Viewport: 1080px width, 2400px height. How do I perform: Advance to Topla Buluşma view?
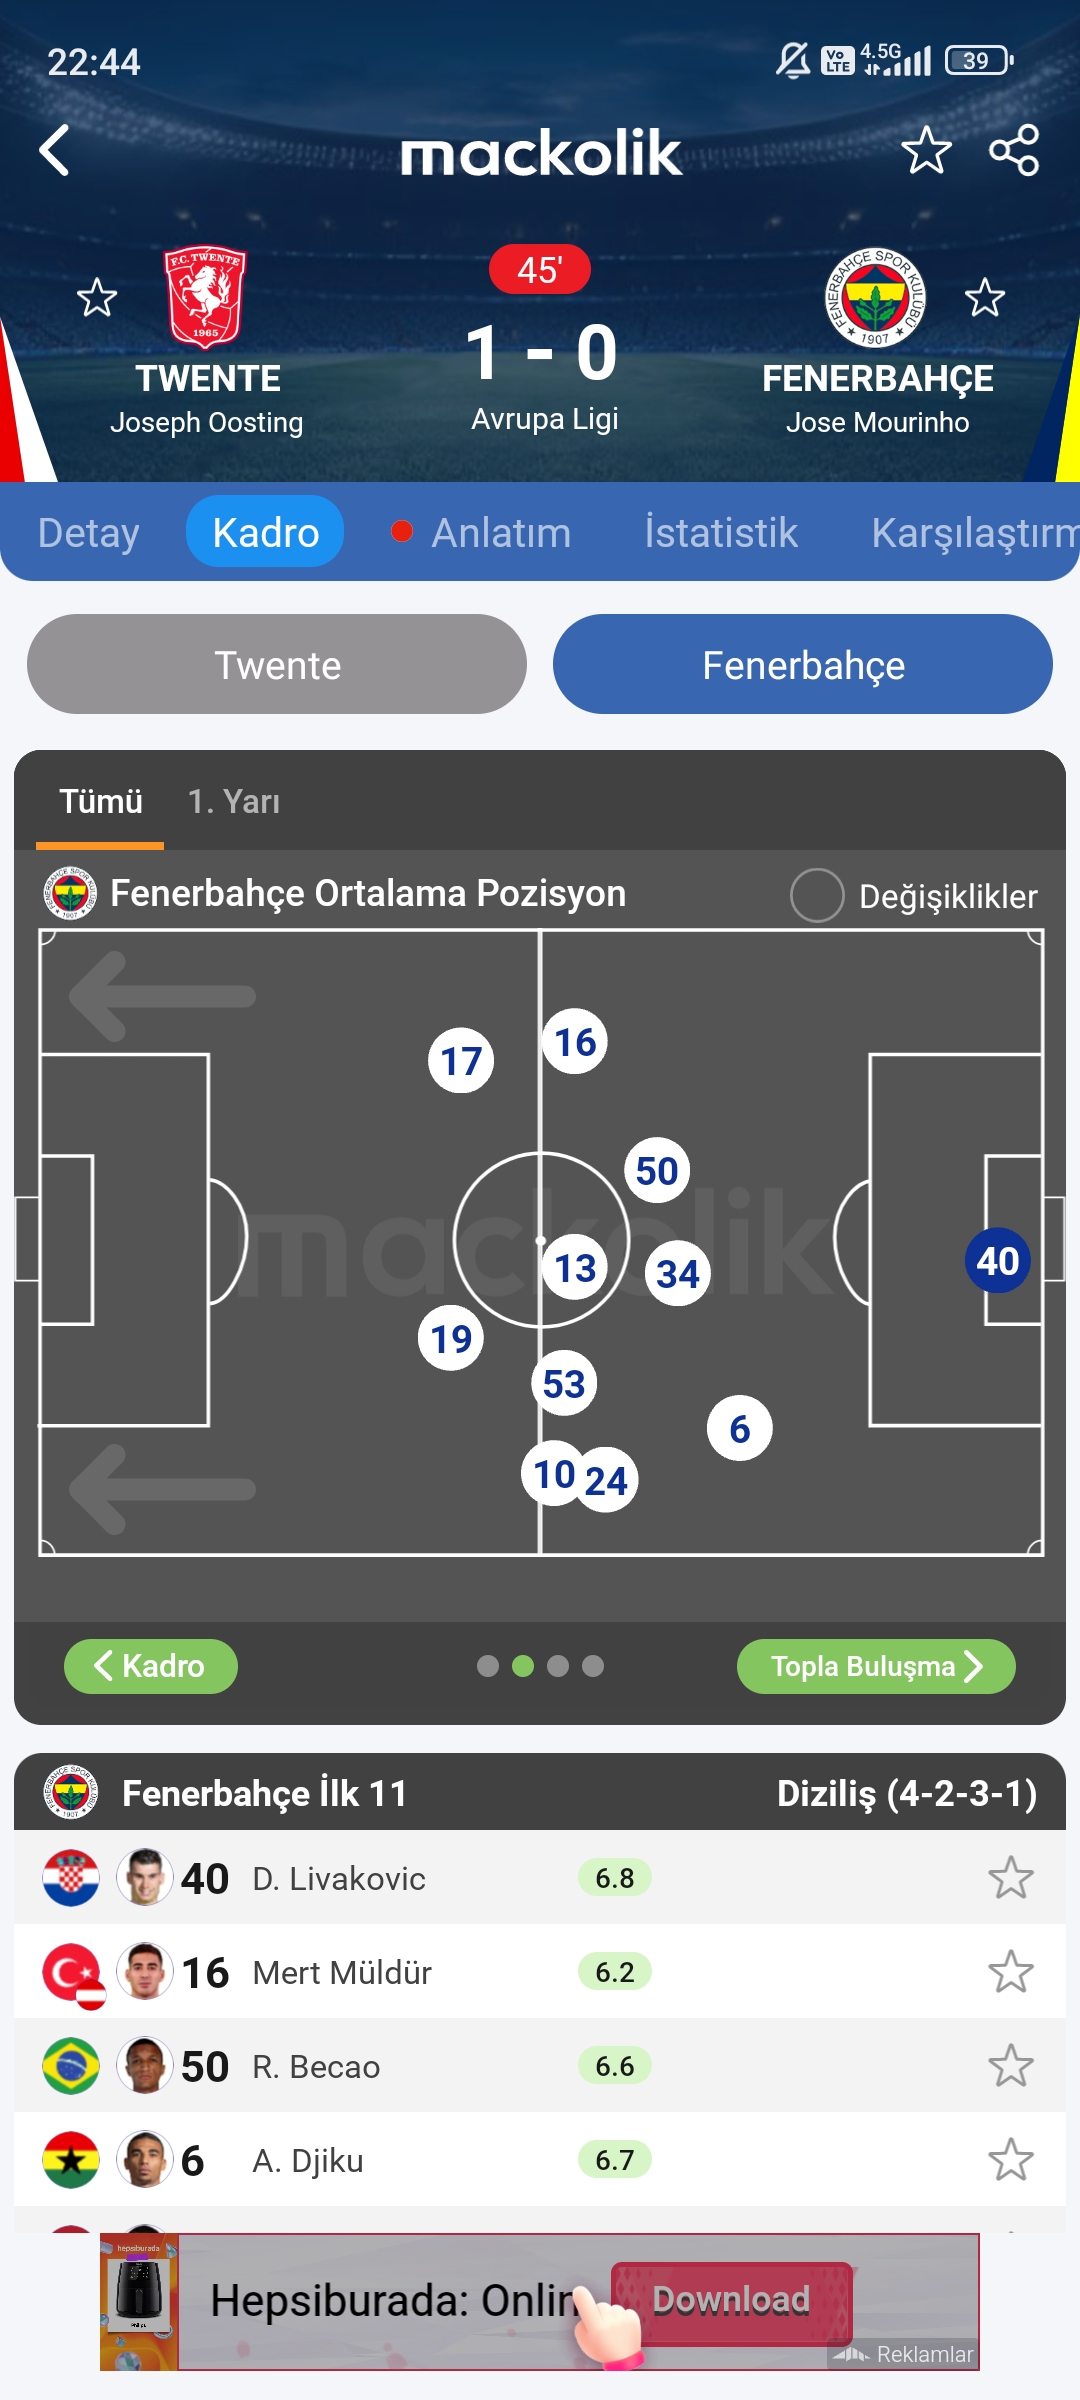[876, 1666]
